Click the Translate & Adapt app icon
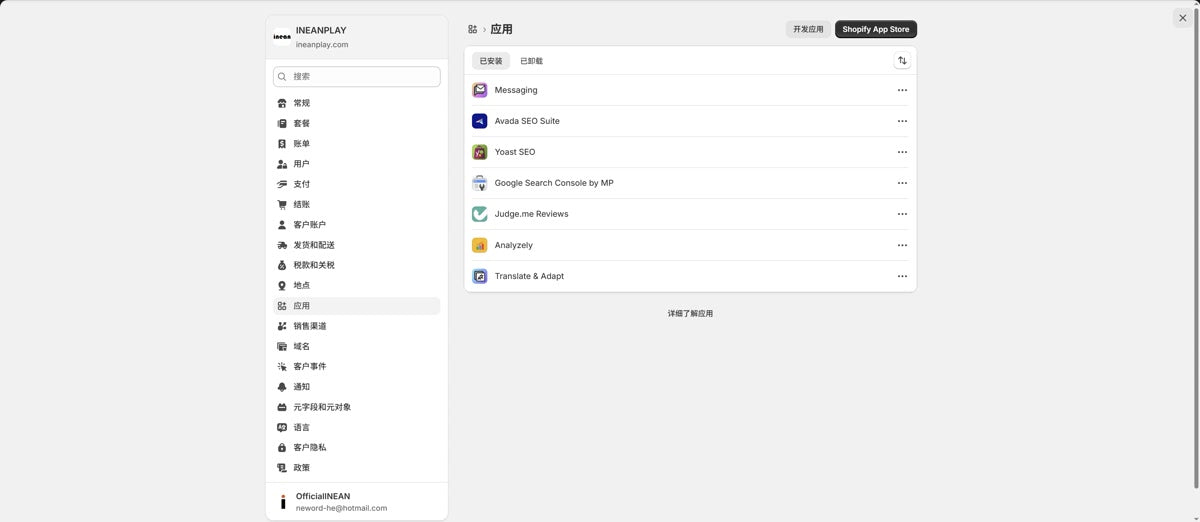The image size is (1200, 522). pos(480,276)
